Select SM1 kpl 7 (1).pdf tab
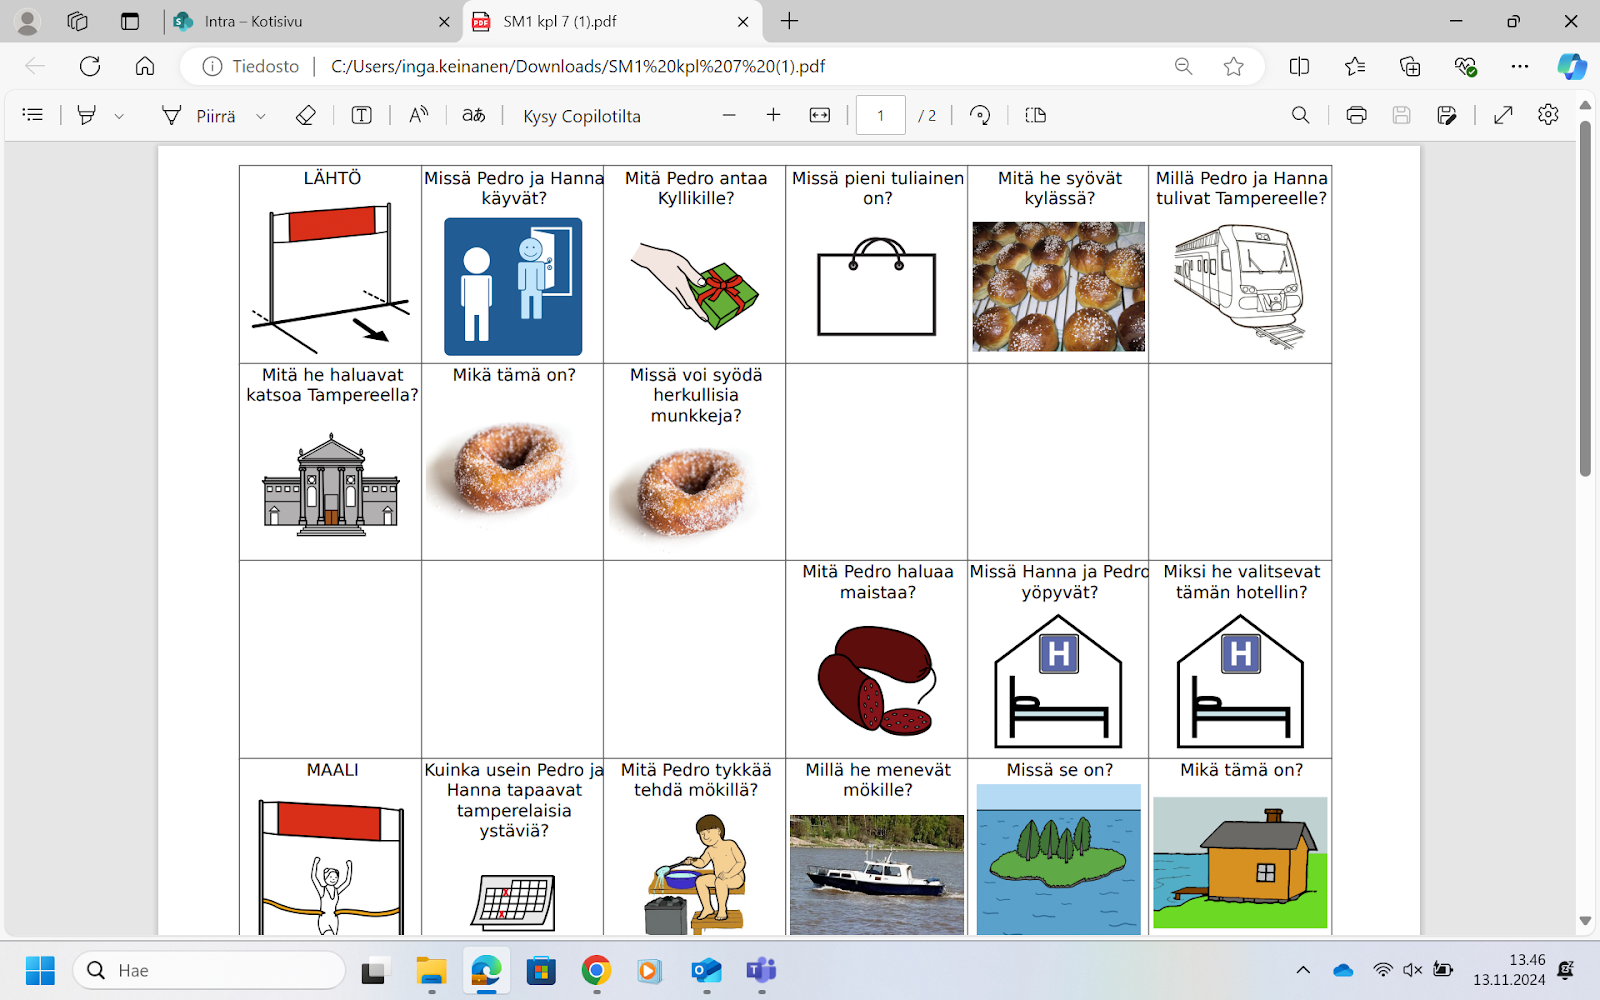Viewport: 1600px width, 1000px height. tap(610, 21)
